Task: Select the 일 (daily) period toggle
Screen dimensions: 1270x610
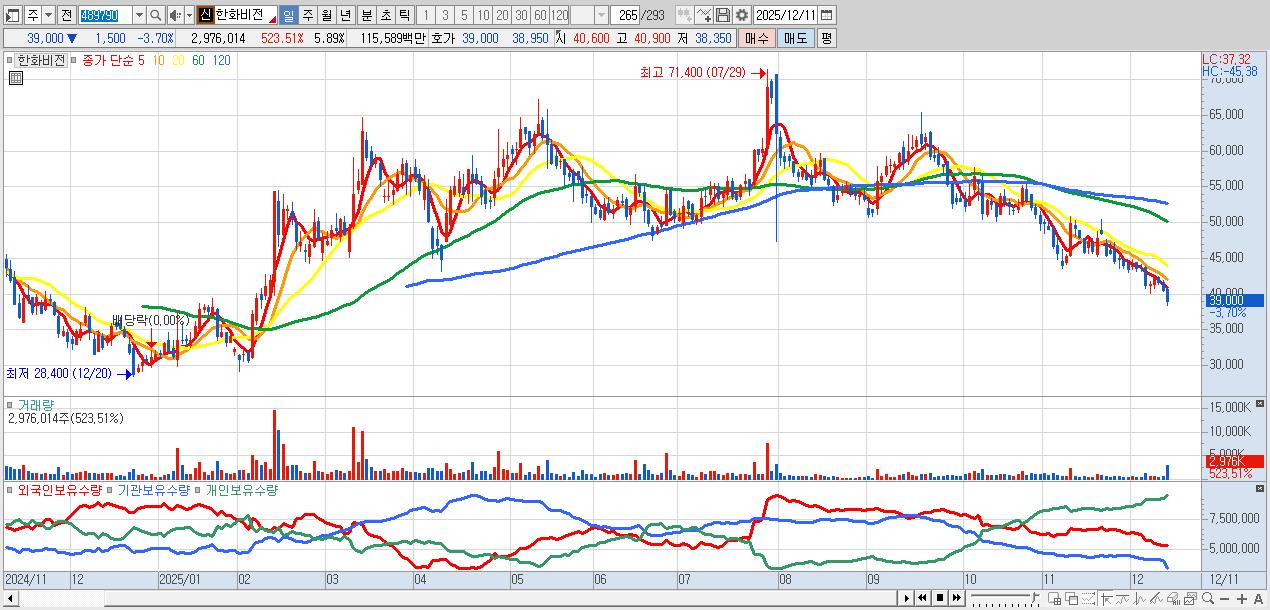Action: pyautogui.click(x=289, y=15)
